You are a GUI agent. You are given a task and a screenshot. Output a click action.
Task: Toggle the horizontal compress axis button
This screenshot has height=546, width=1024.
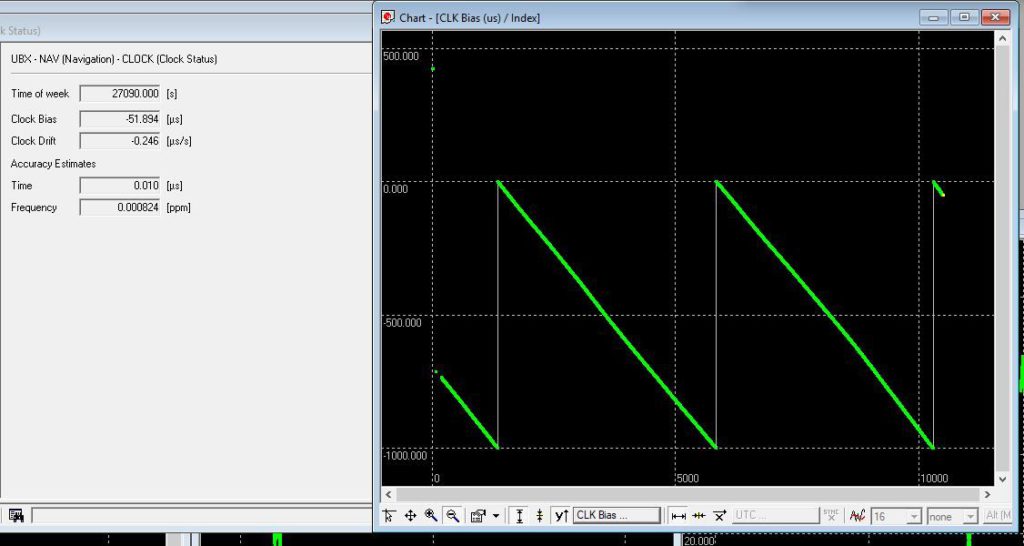pyautogui.click(x=699, y=516)
